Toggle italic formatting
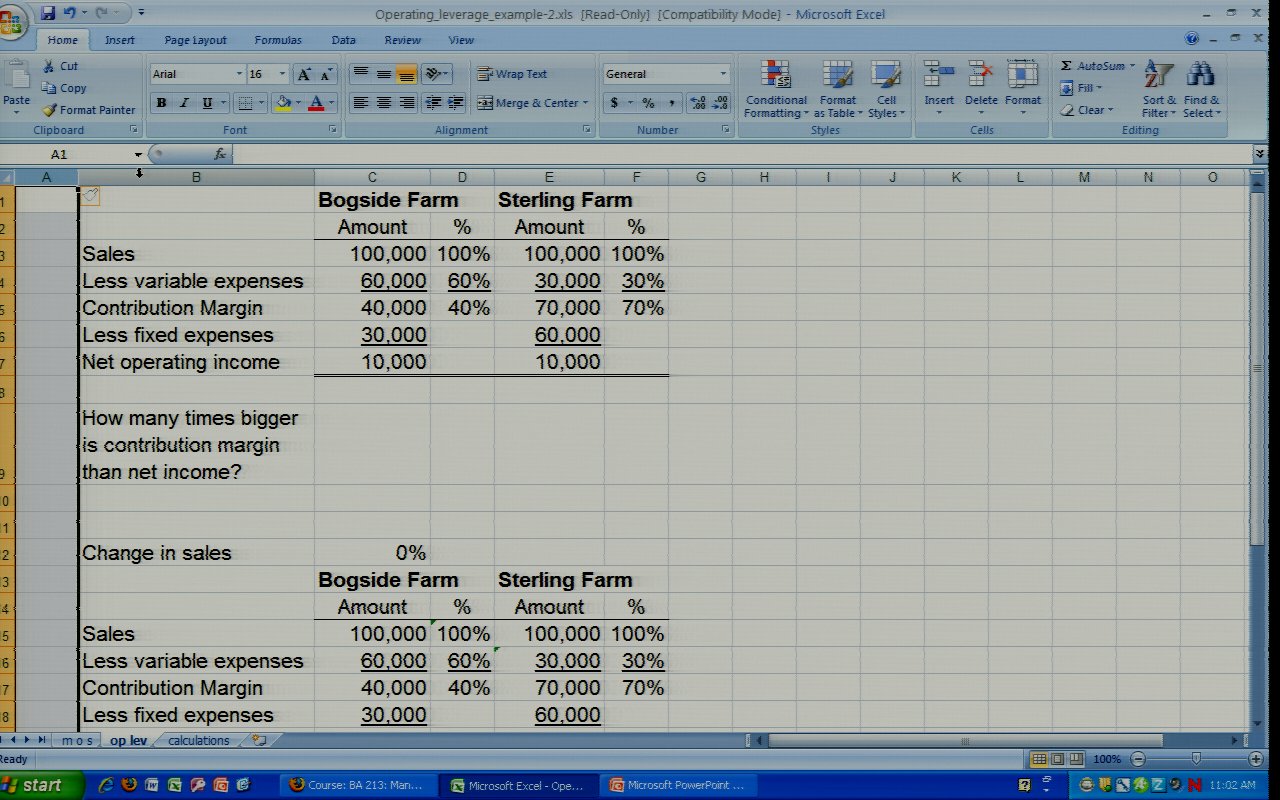The width and height of the screenshot is (1280, 800). coord(184,103)
